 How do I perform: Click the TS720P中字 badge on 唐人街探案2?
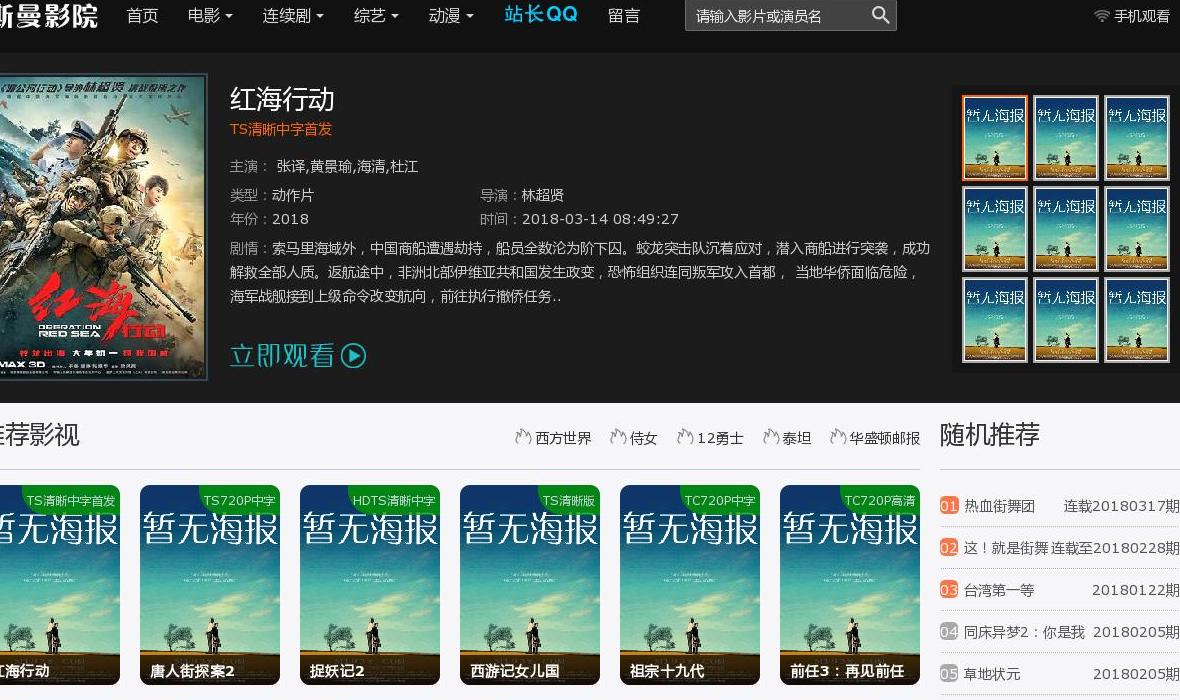[239, 501]
